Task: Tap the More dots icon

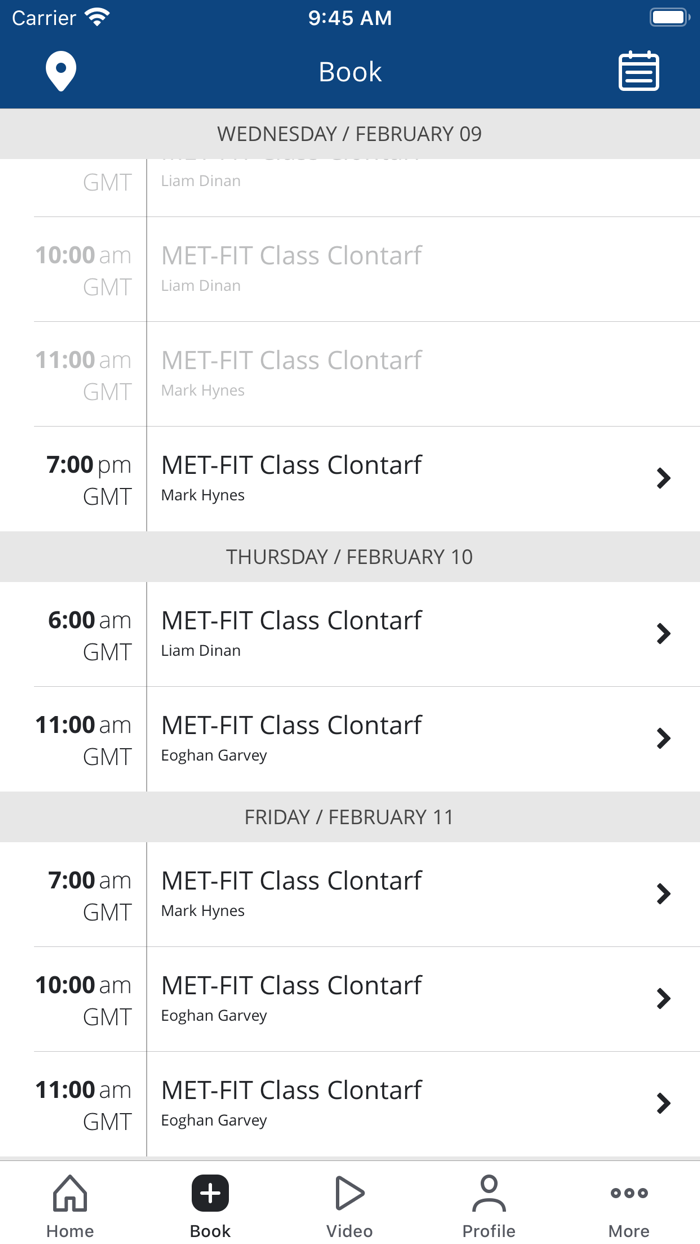Action: (x=629, y=1193)
